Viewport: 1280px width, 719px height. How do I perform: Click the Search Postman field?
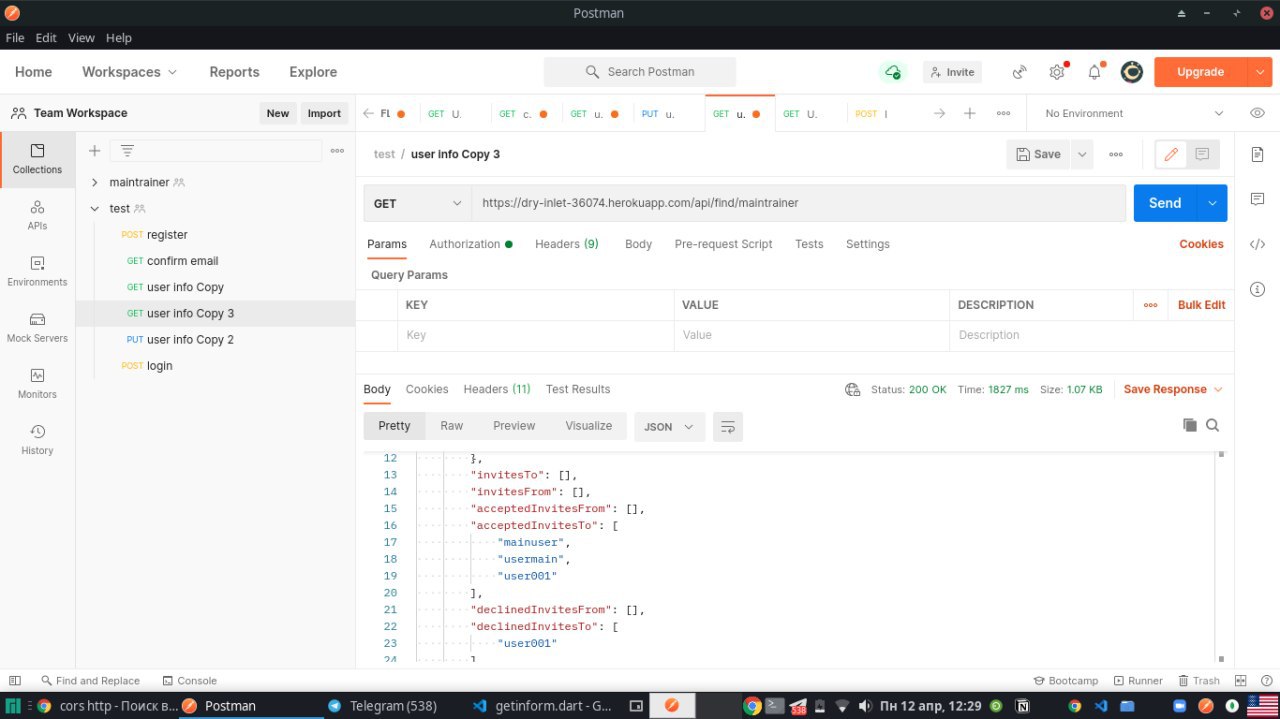[640, 72]
